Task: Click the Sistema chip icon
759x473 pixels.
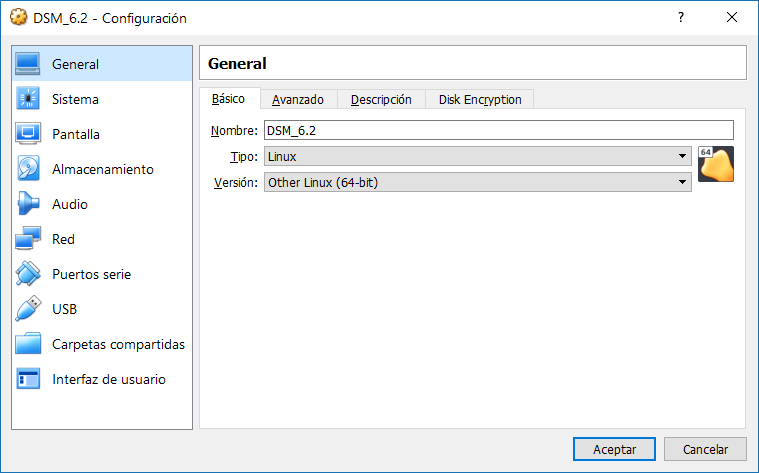Action: click(x=28, y=99)
